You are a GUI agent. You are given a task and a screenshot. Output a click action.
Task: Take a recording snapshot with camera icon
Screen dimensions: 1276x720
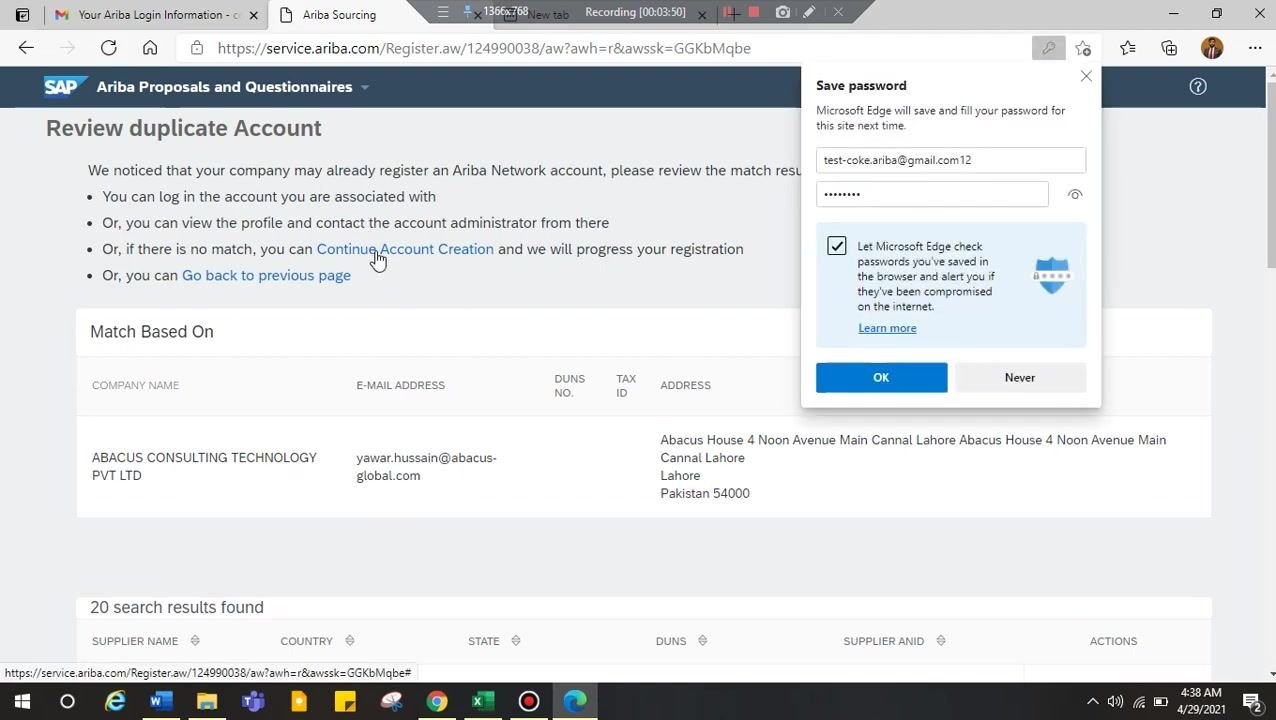pos(783,12)
